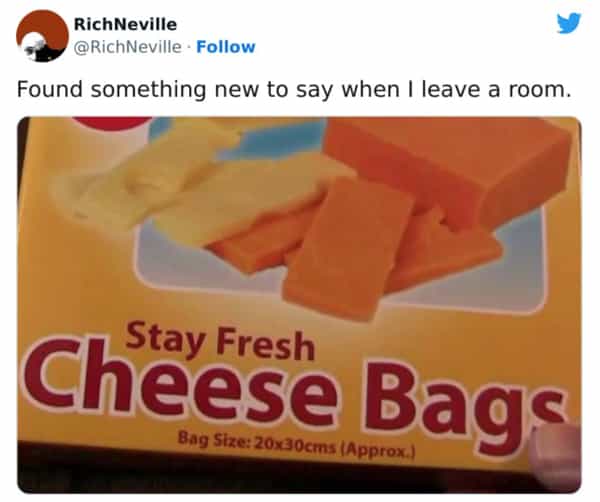Click RichNeville's round profile avatar
Image resolution: width=600 pixels, height=502 pixels.
point(42,36)
